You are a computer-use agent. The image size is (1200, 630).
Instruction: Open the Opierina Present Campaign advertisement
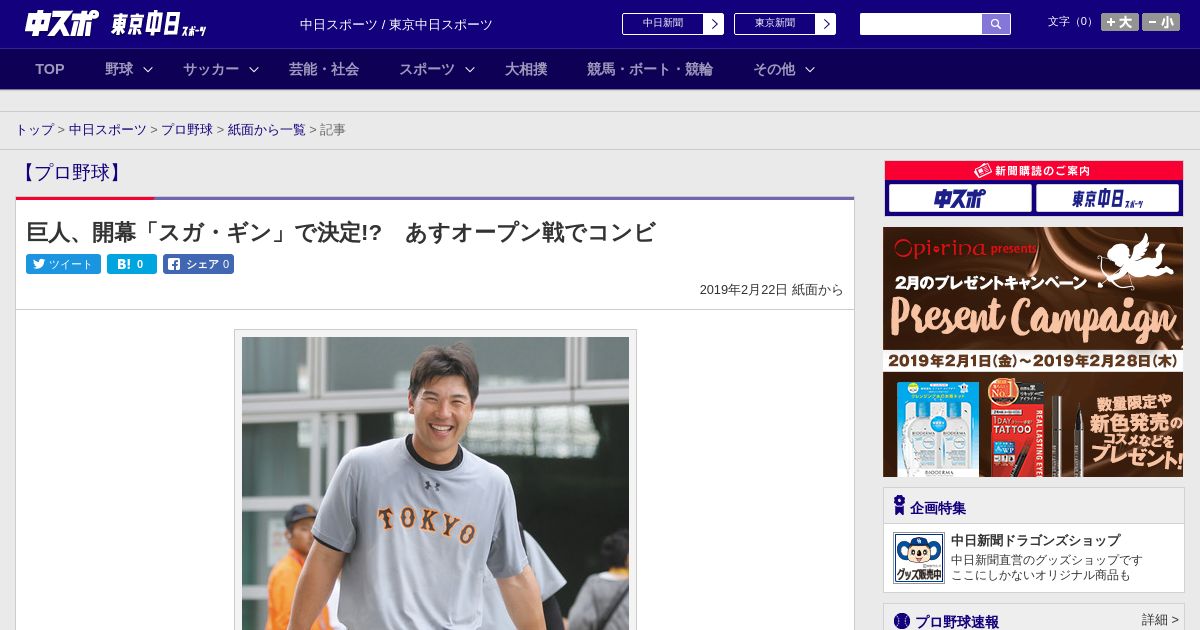(1033, 352)
